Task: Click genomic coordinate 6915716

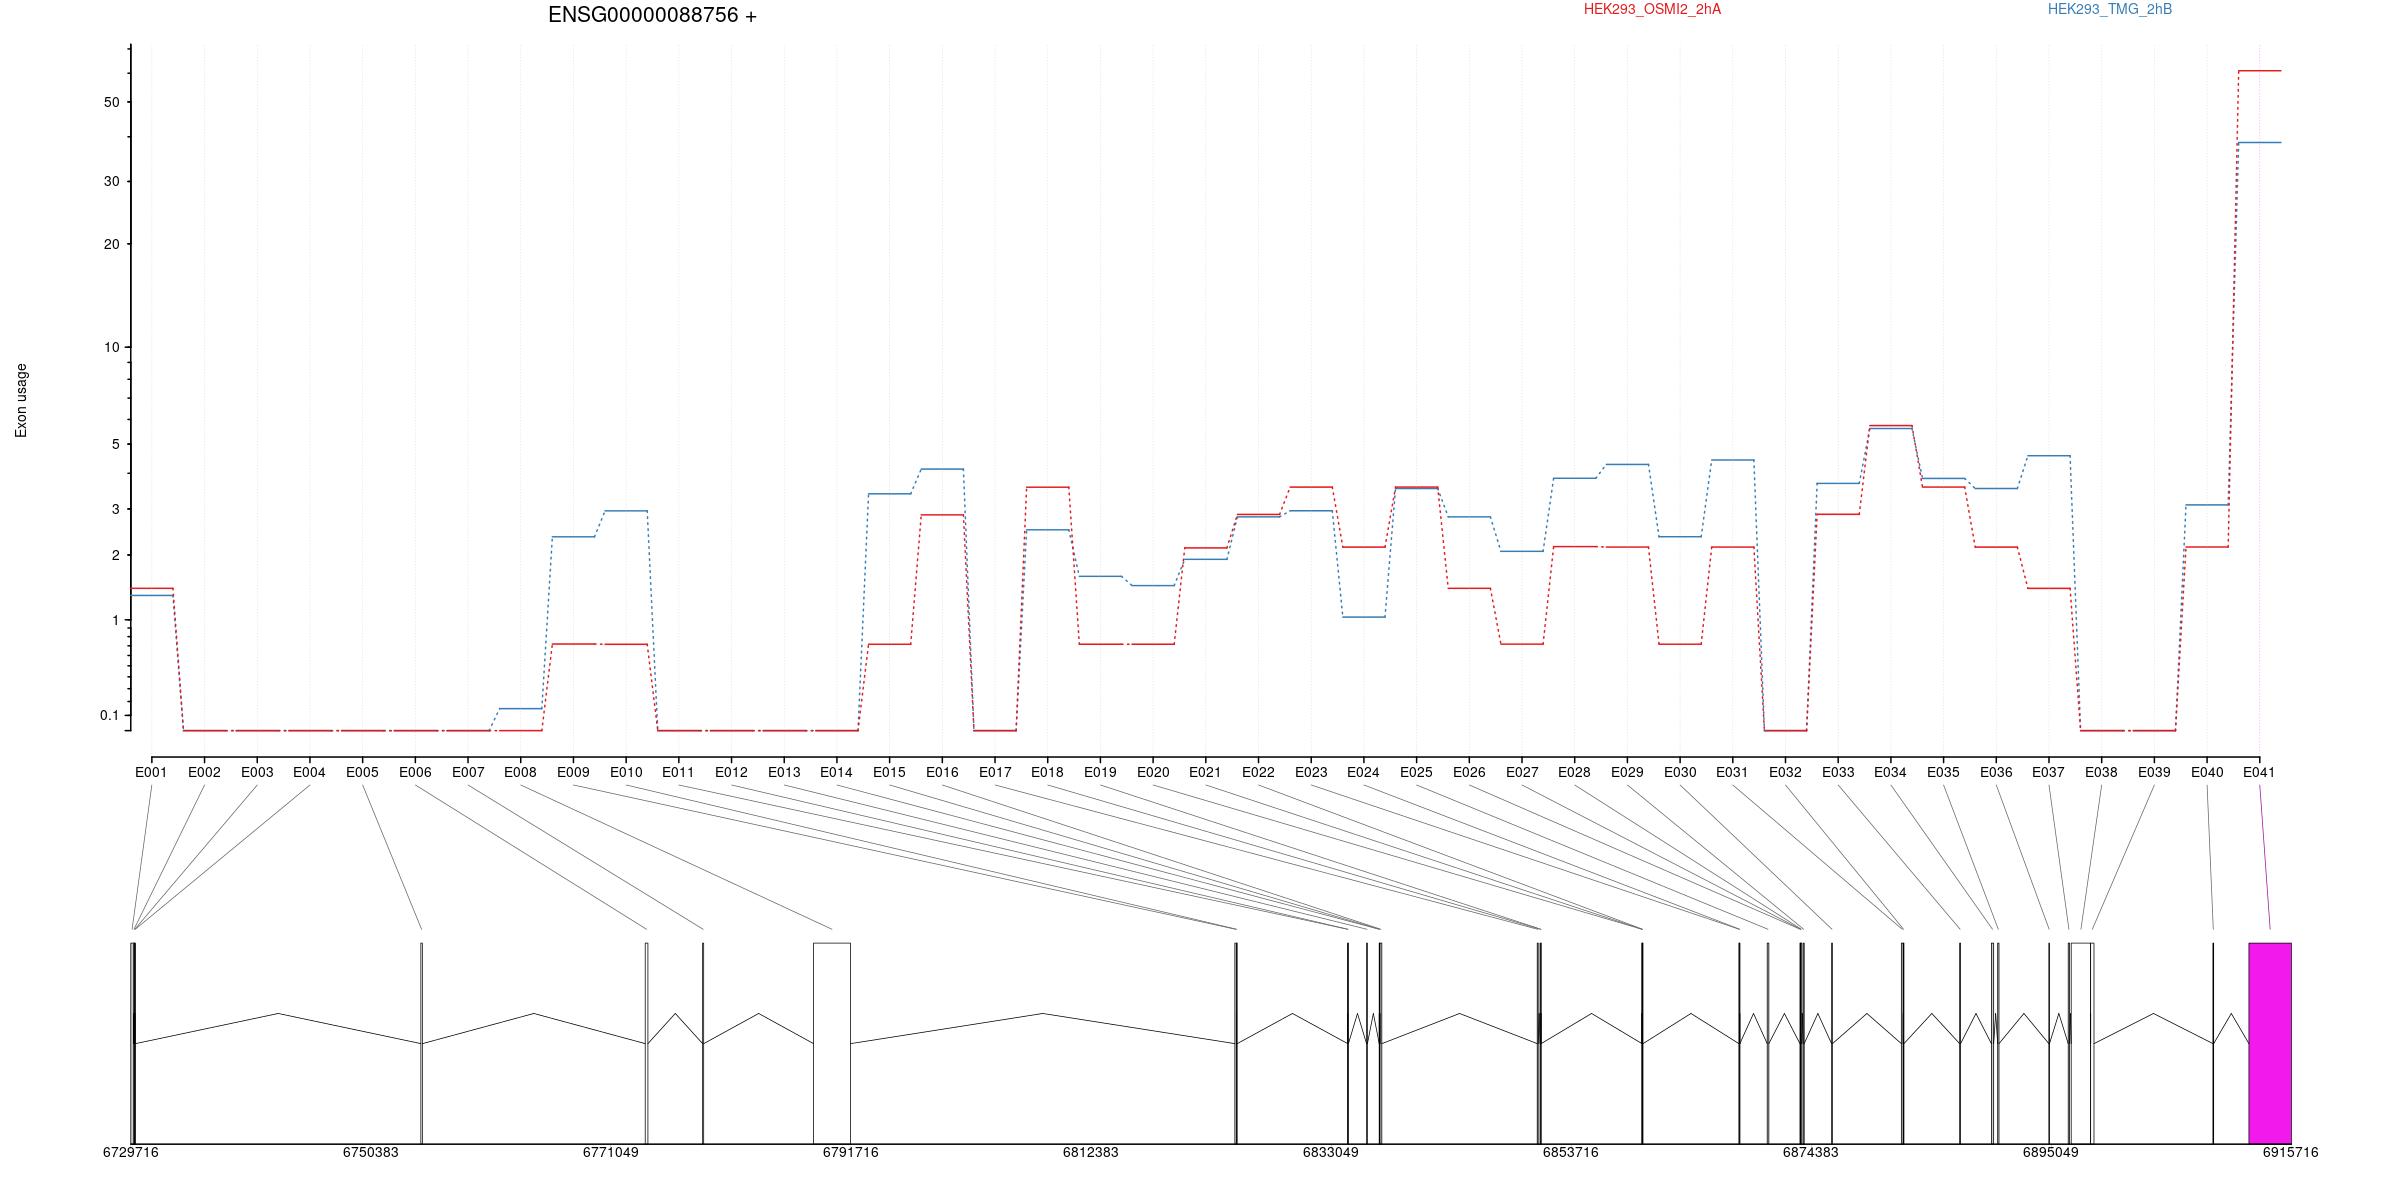Action: click(2291, 1152)
